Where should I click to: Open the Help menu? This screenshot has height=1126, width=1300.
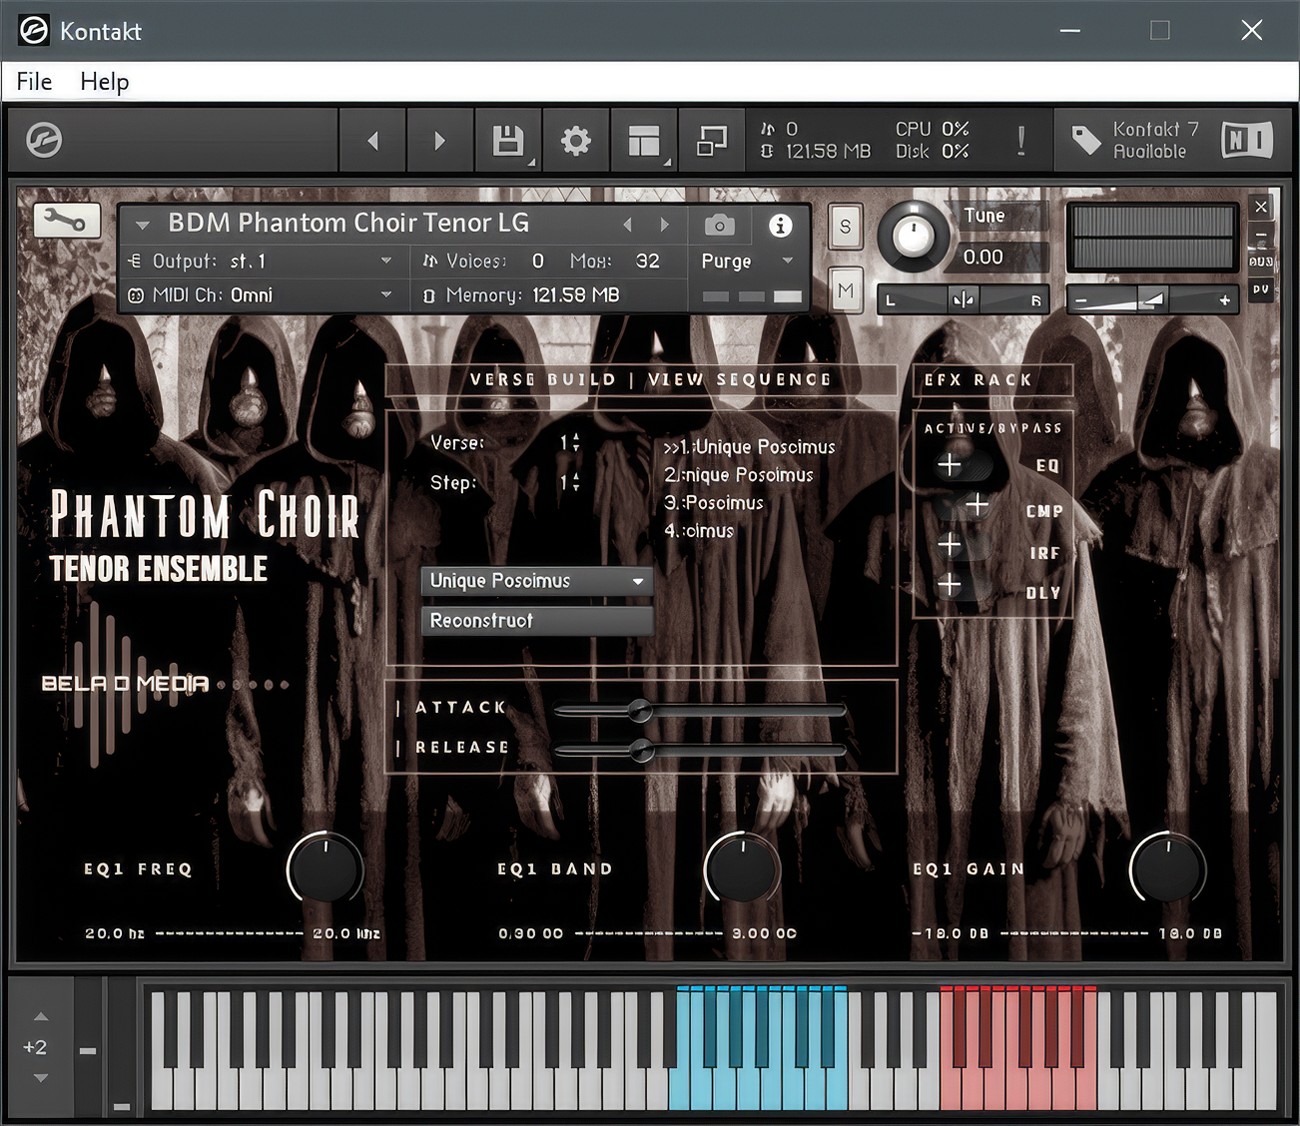point(104,82)
